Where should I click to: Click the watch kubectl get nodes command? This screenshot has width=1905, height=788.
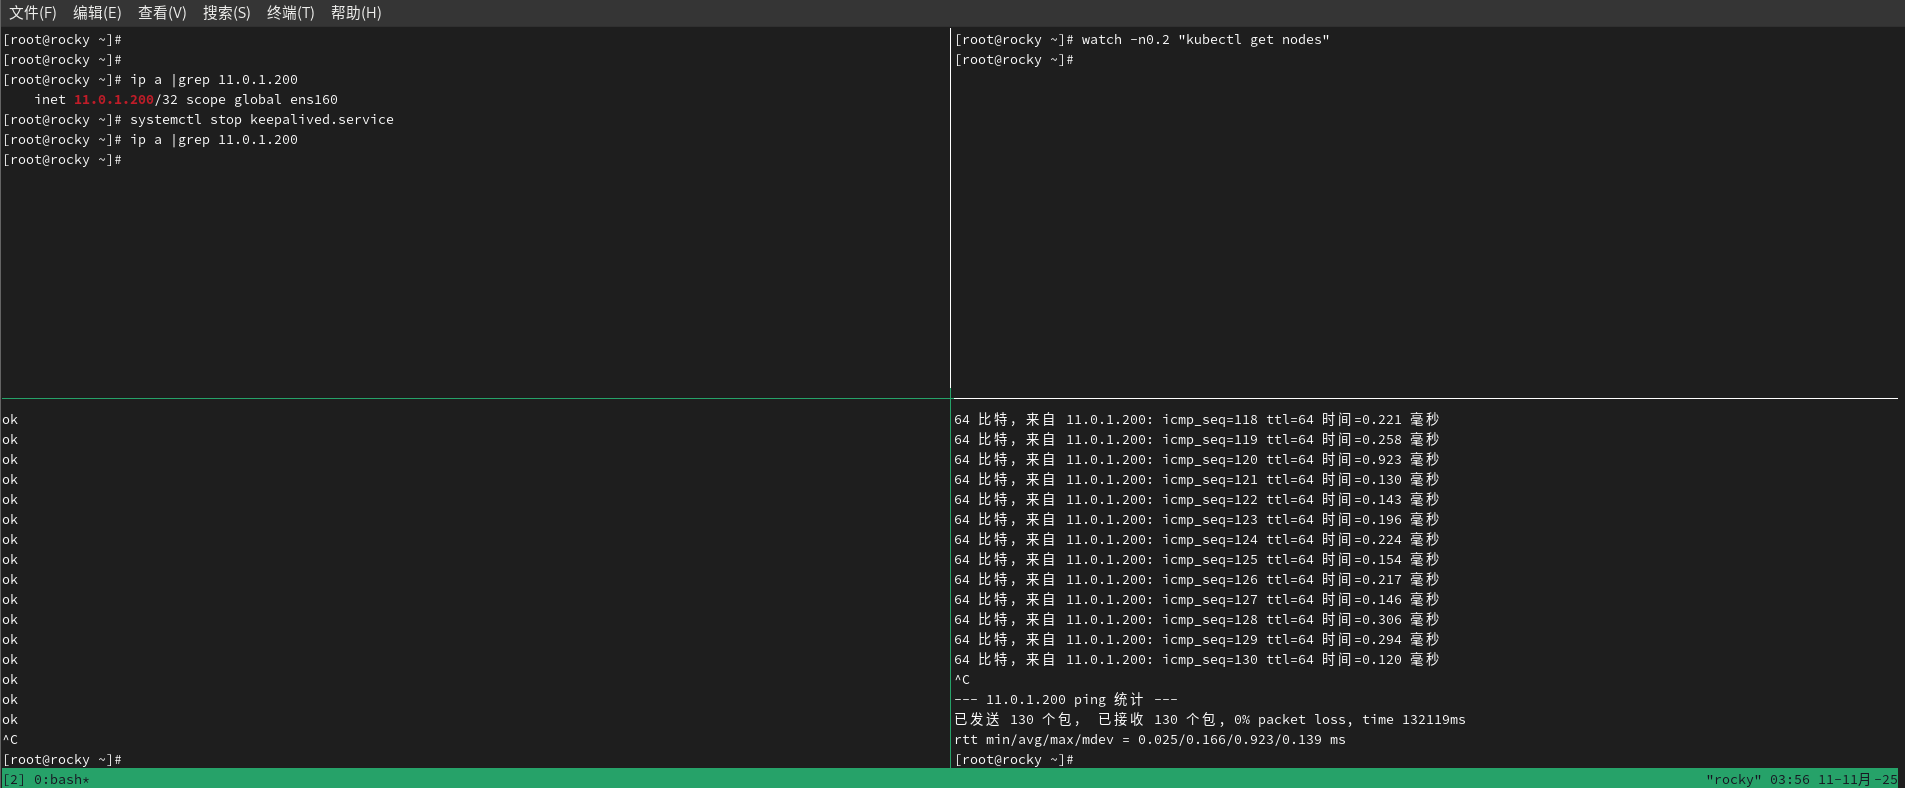[1205, 40]
